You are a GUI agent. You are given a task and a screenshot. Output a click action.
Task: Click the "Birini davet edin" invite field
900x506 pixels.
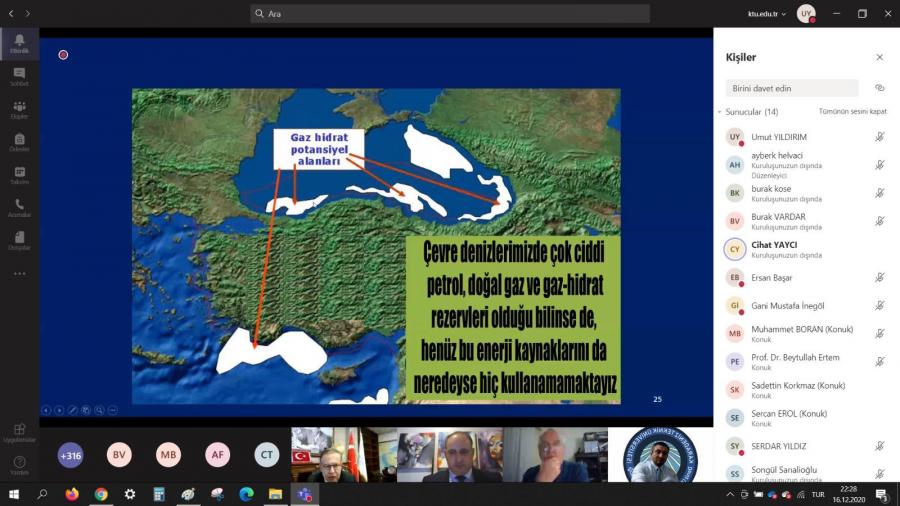click(x=792, y=88)
